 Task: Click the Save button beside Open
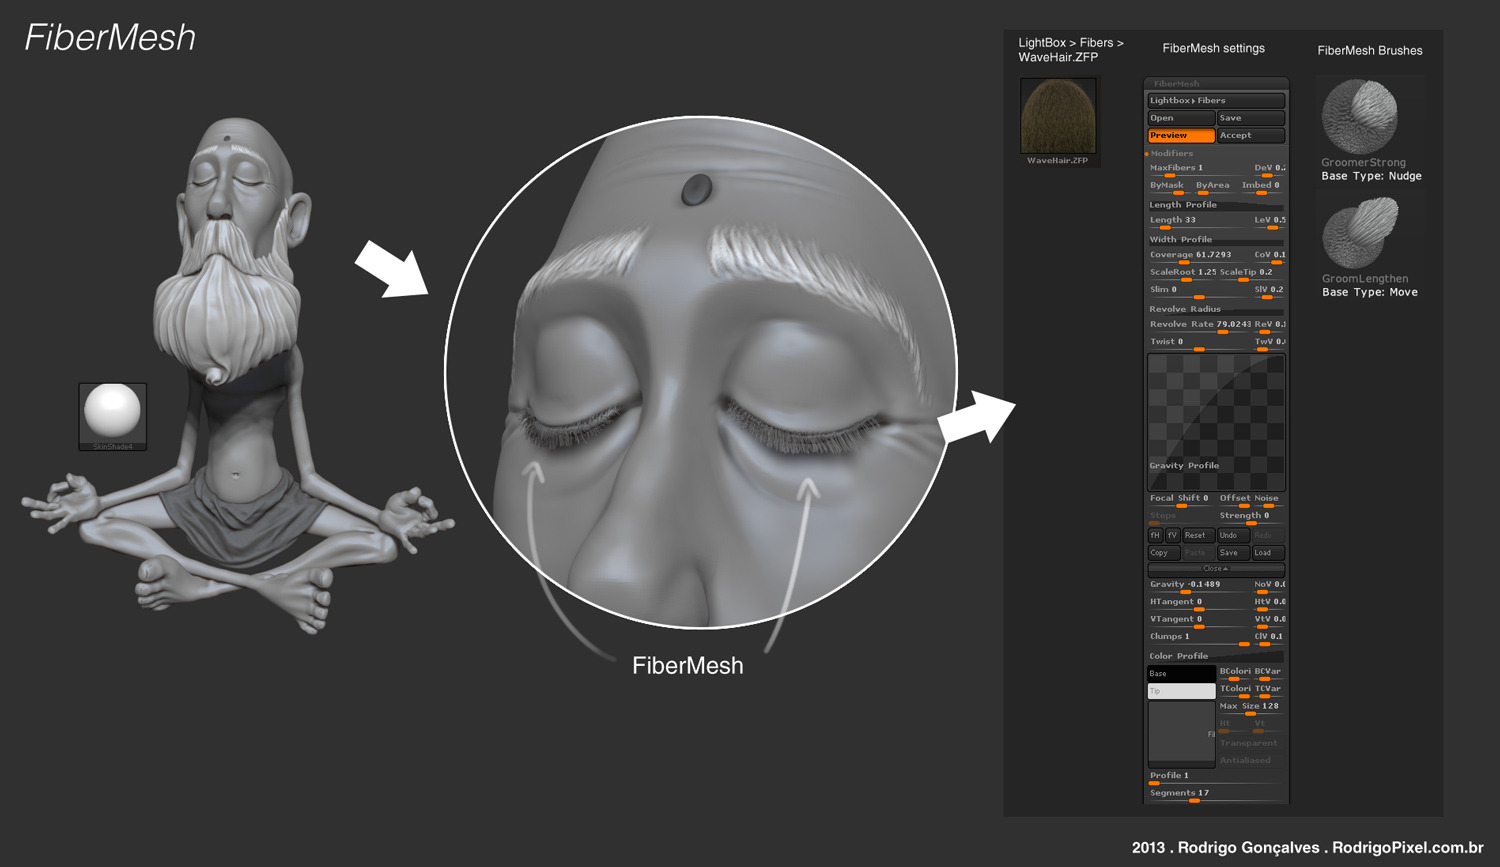pyautogui.click(x=1251, y=118)
